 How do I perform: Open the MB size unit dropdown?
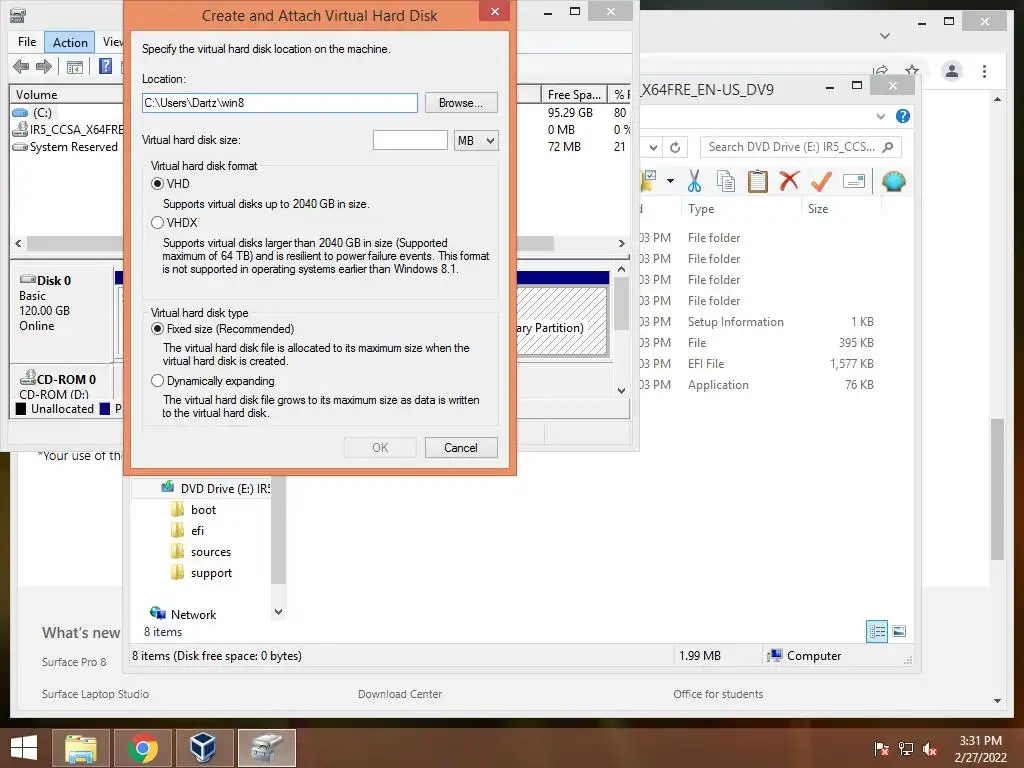click(x=476, y=140)
